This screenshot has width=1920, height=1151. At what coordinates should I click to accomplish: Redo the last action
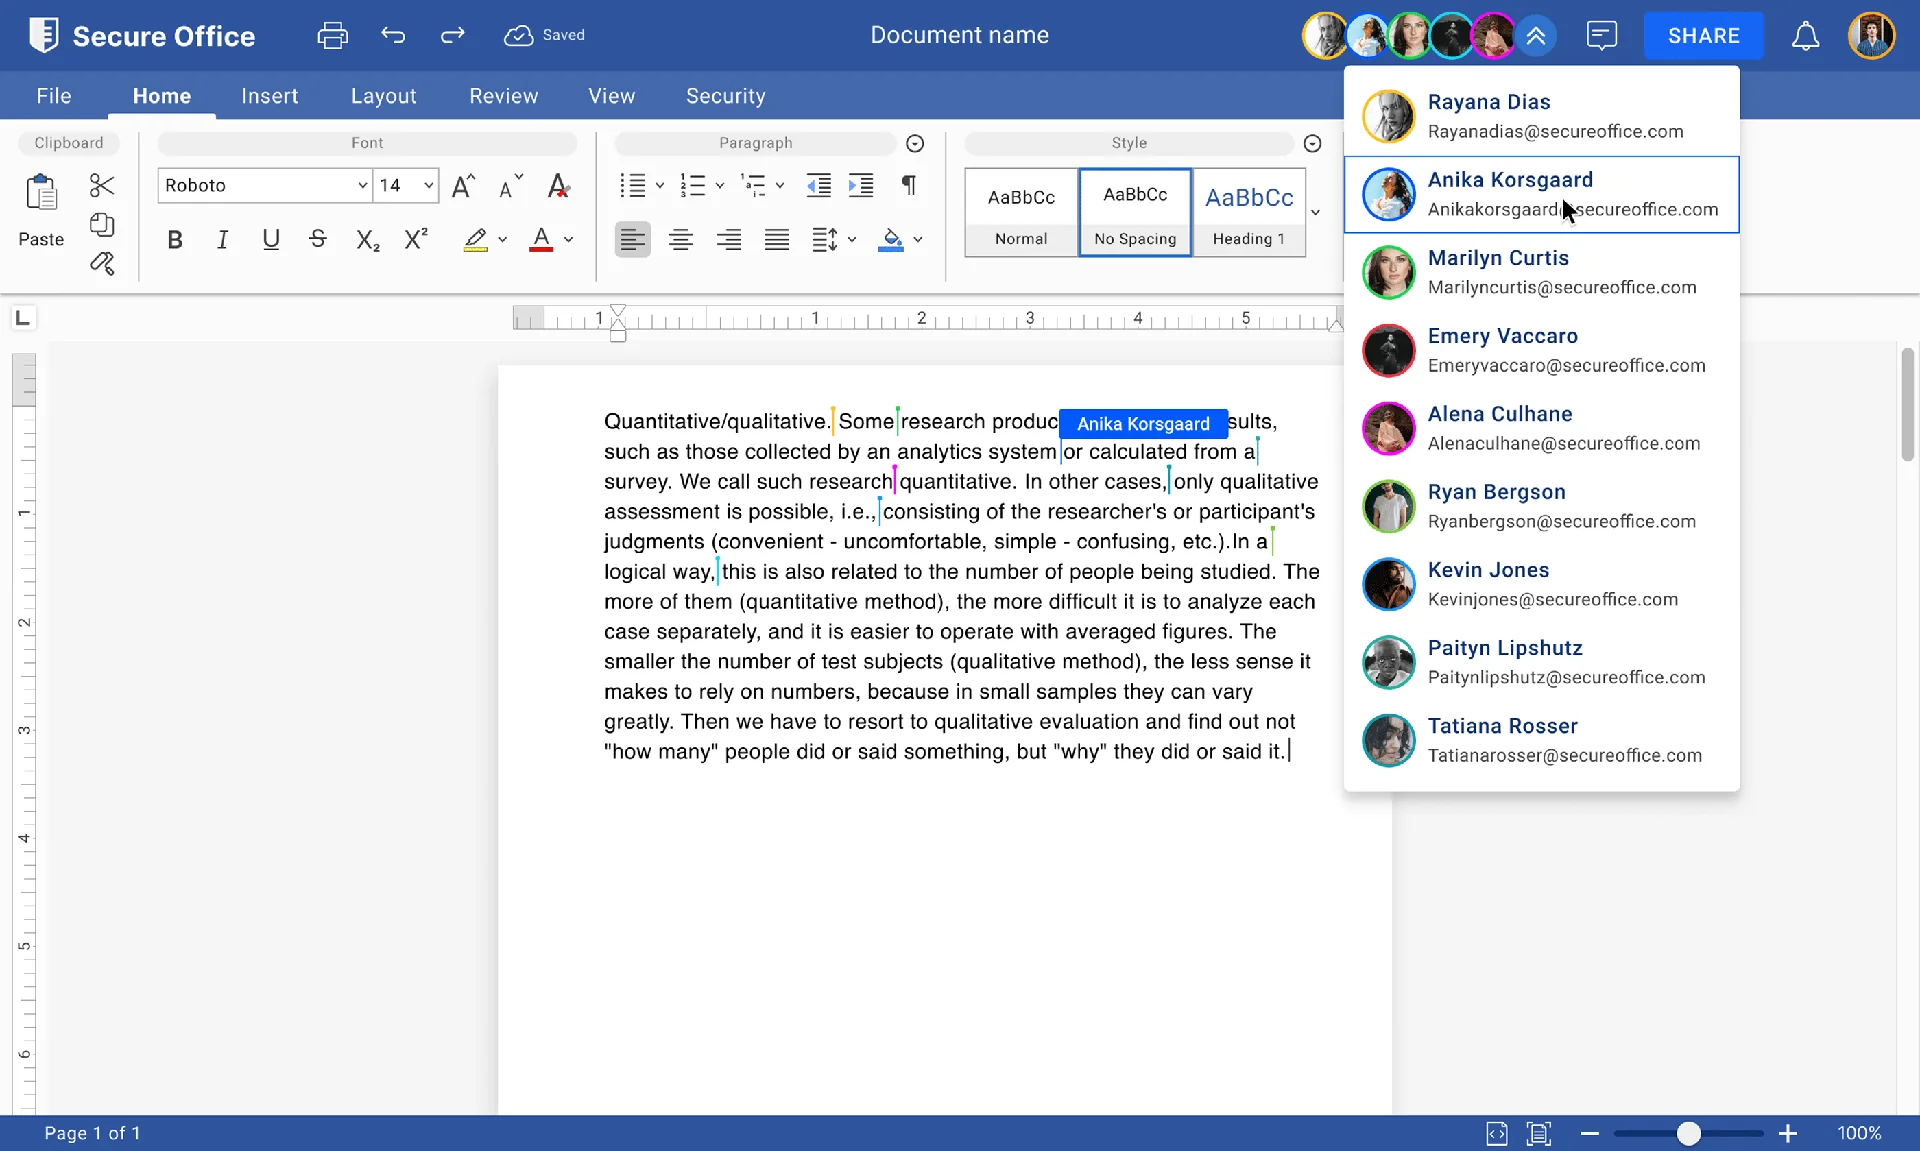tap(453, 36)
